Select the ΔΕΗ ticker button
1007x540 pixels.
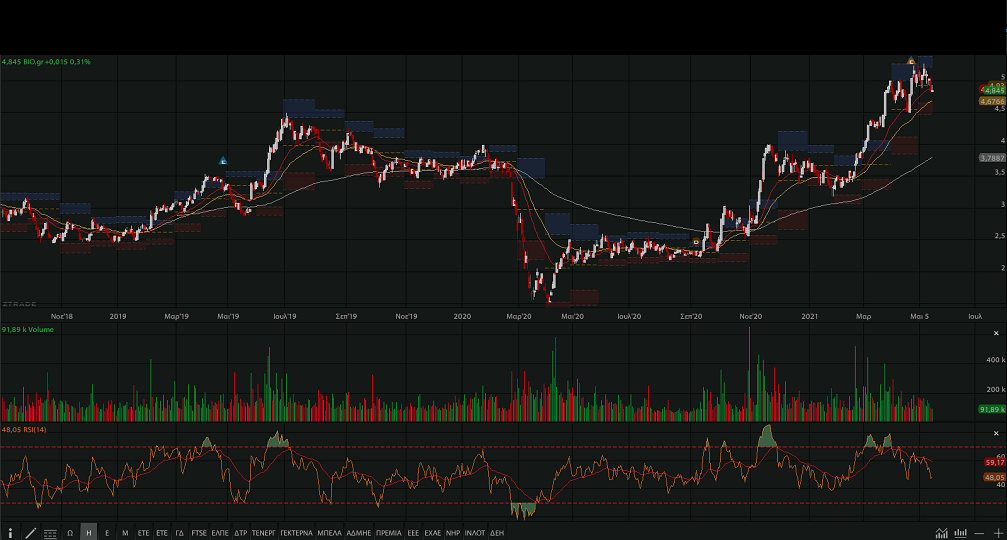click(497, 533)
